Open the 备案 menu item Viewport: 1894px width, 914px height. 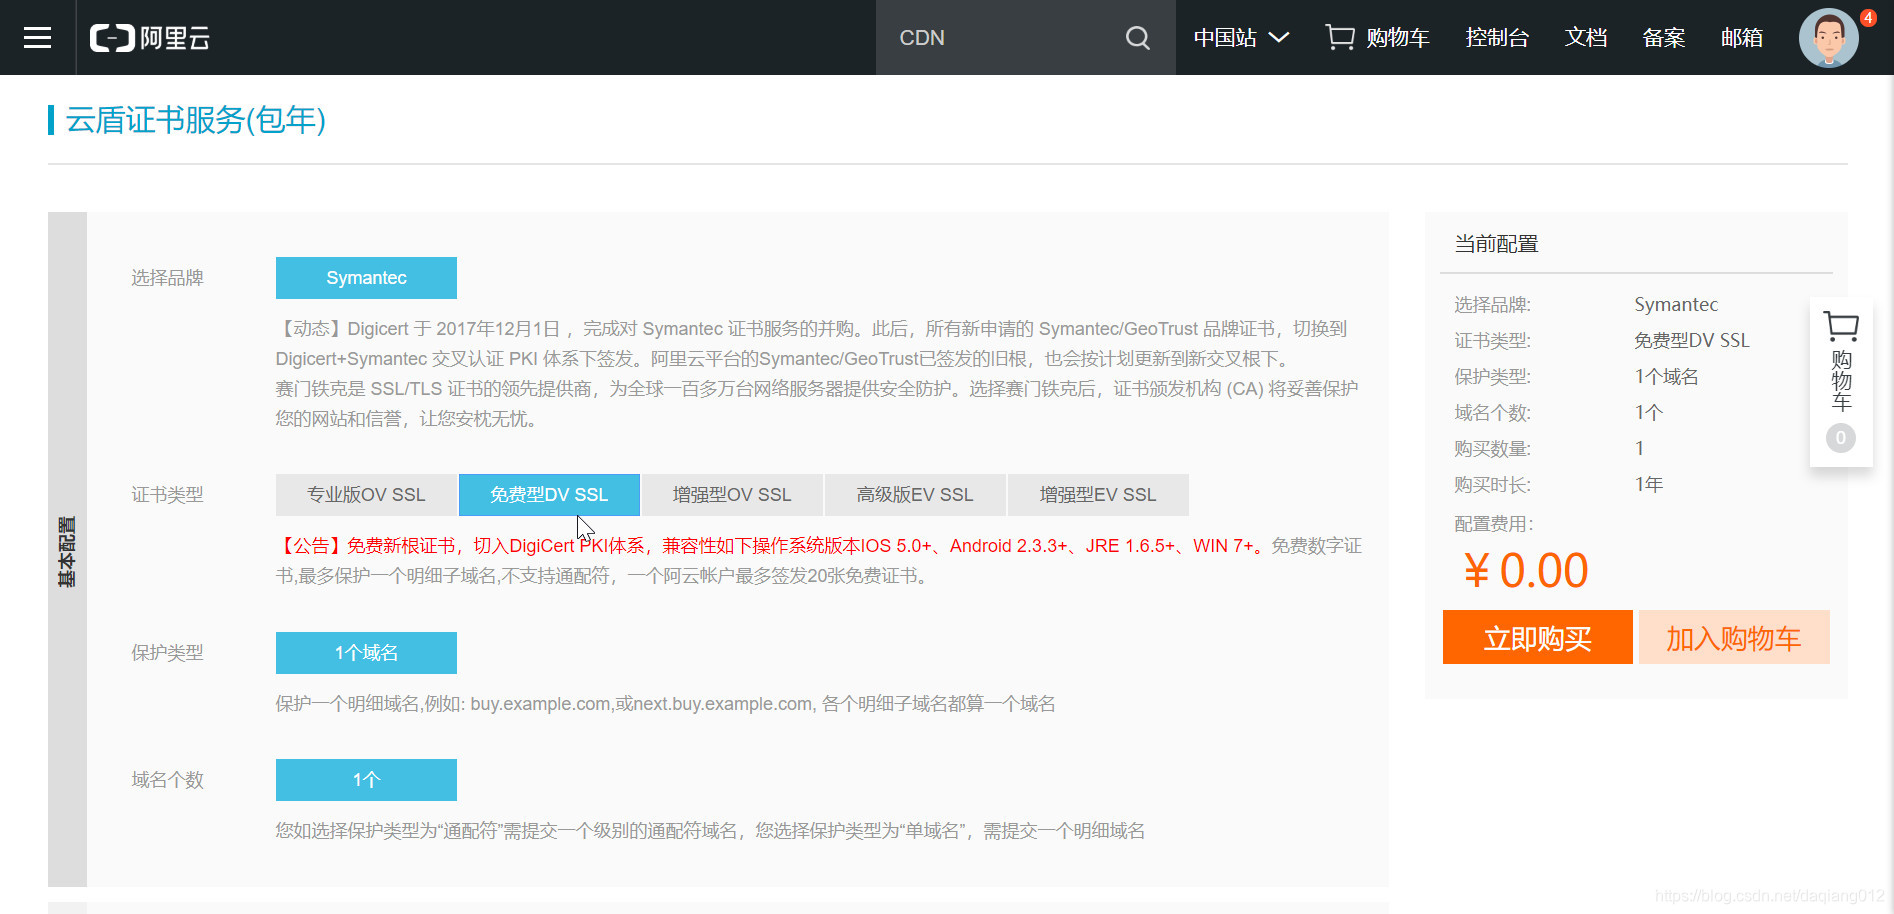pos(1664,38)
